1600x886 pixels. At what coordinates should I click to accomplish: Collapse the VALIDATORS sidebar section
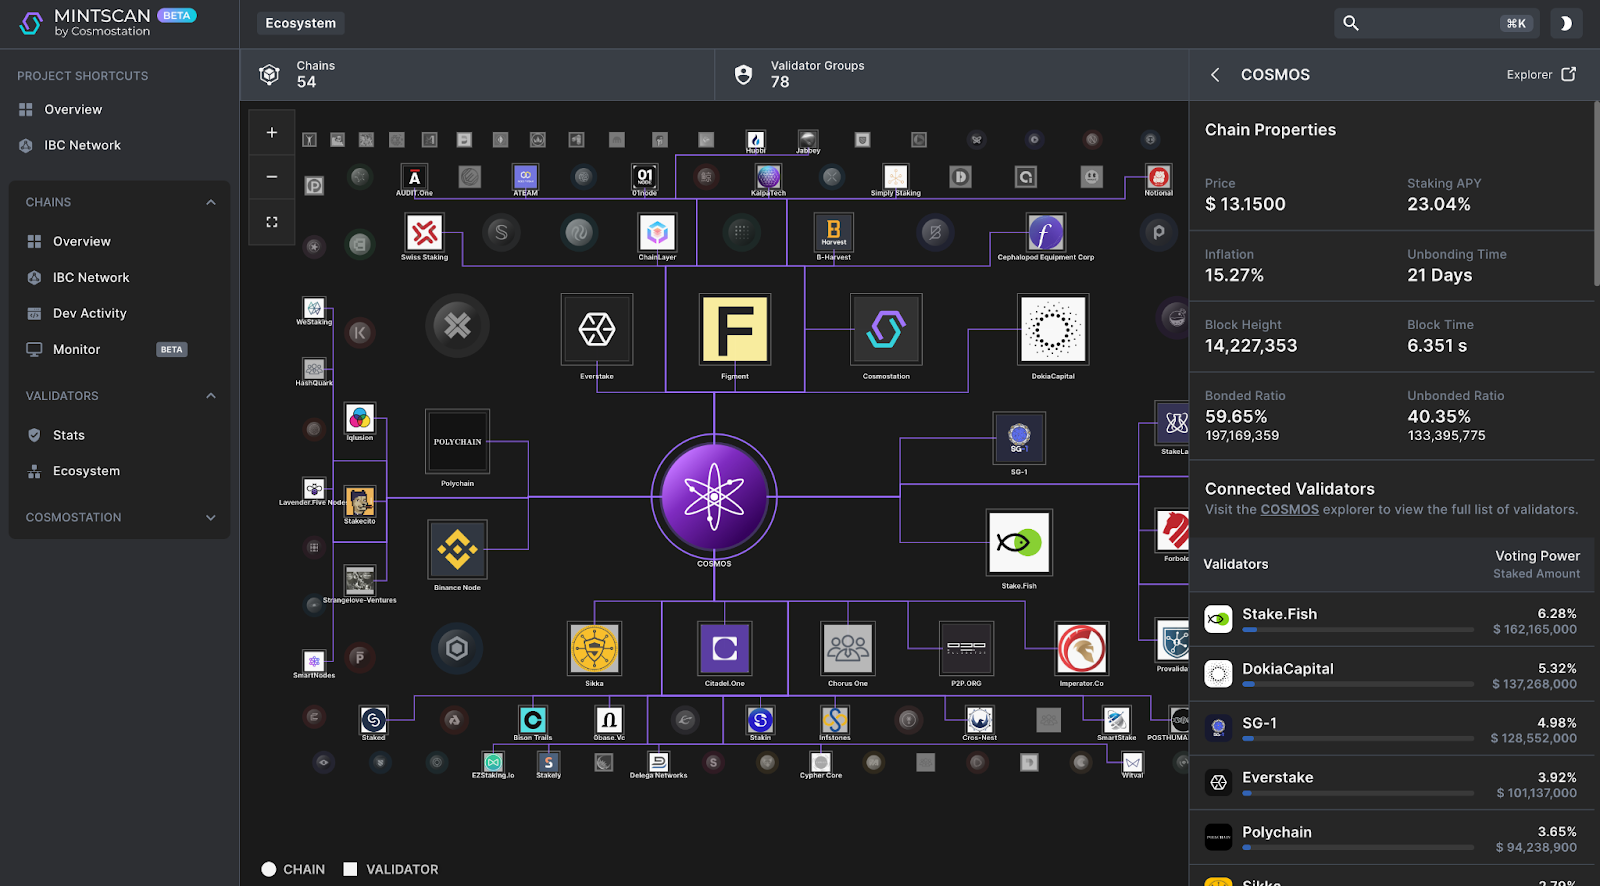(x=211, y=396)
